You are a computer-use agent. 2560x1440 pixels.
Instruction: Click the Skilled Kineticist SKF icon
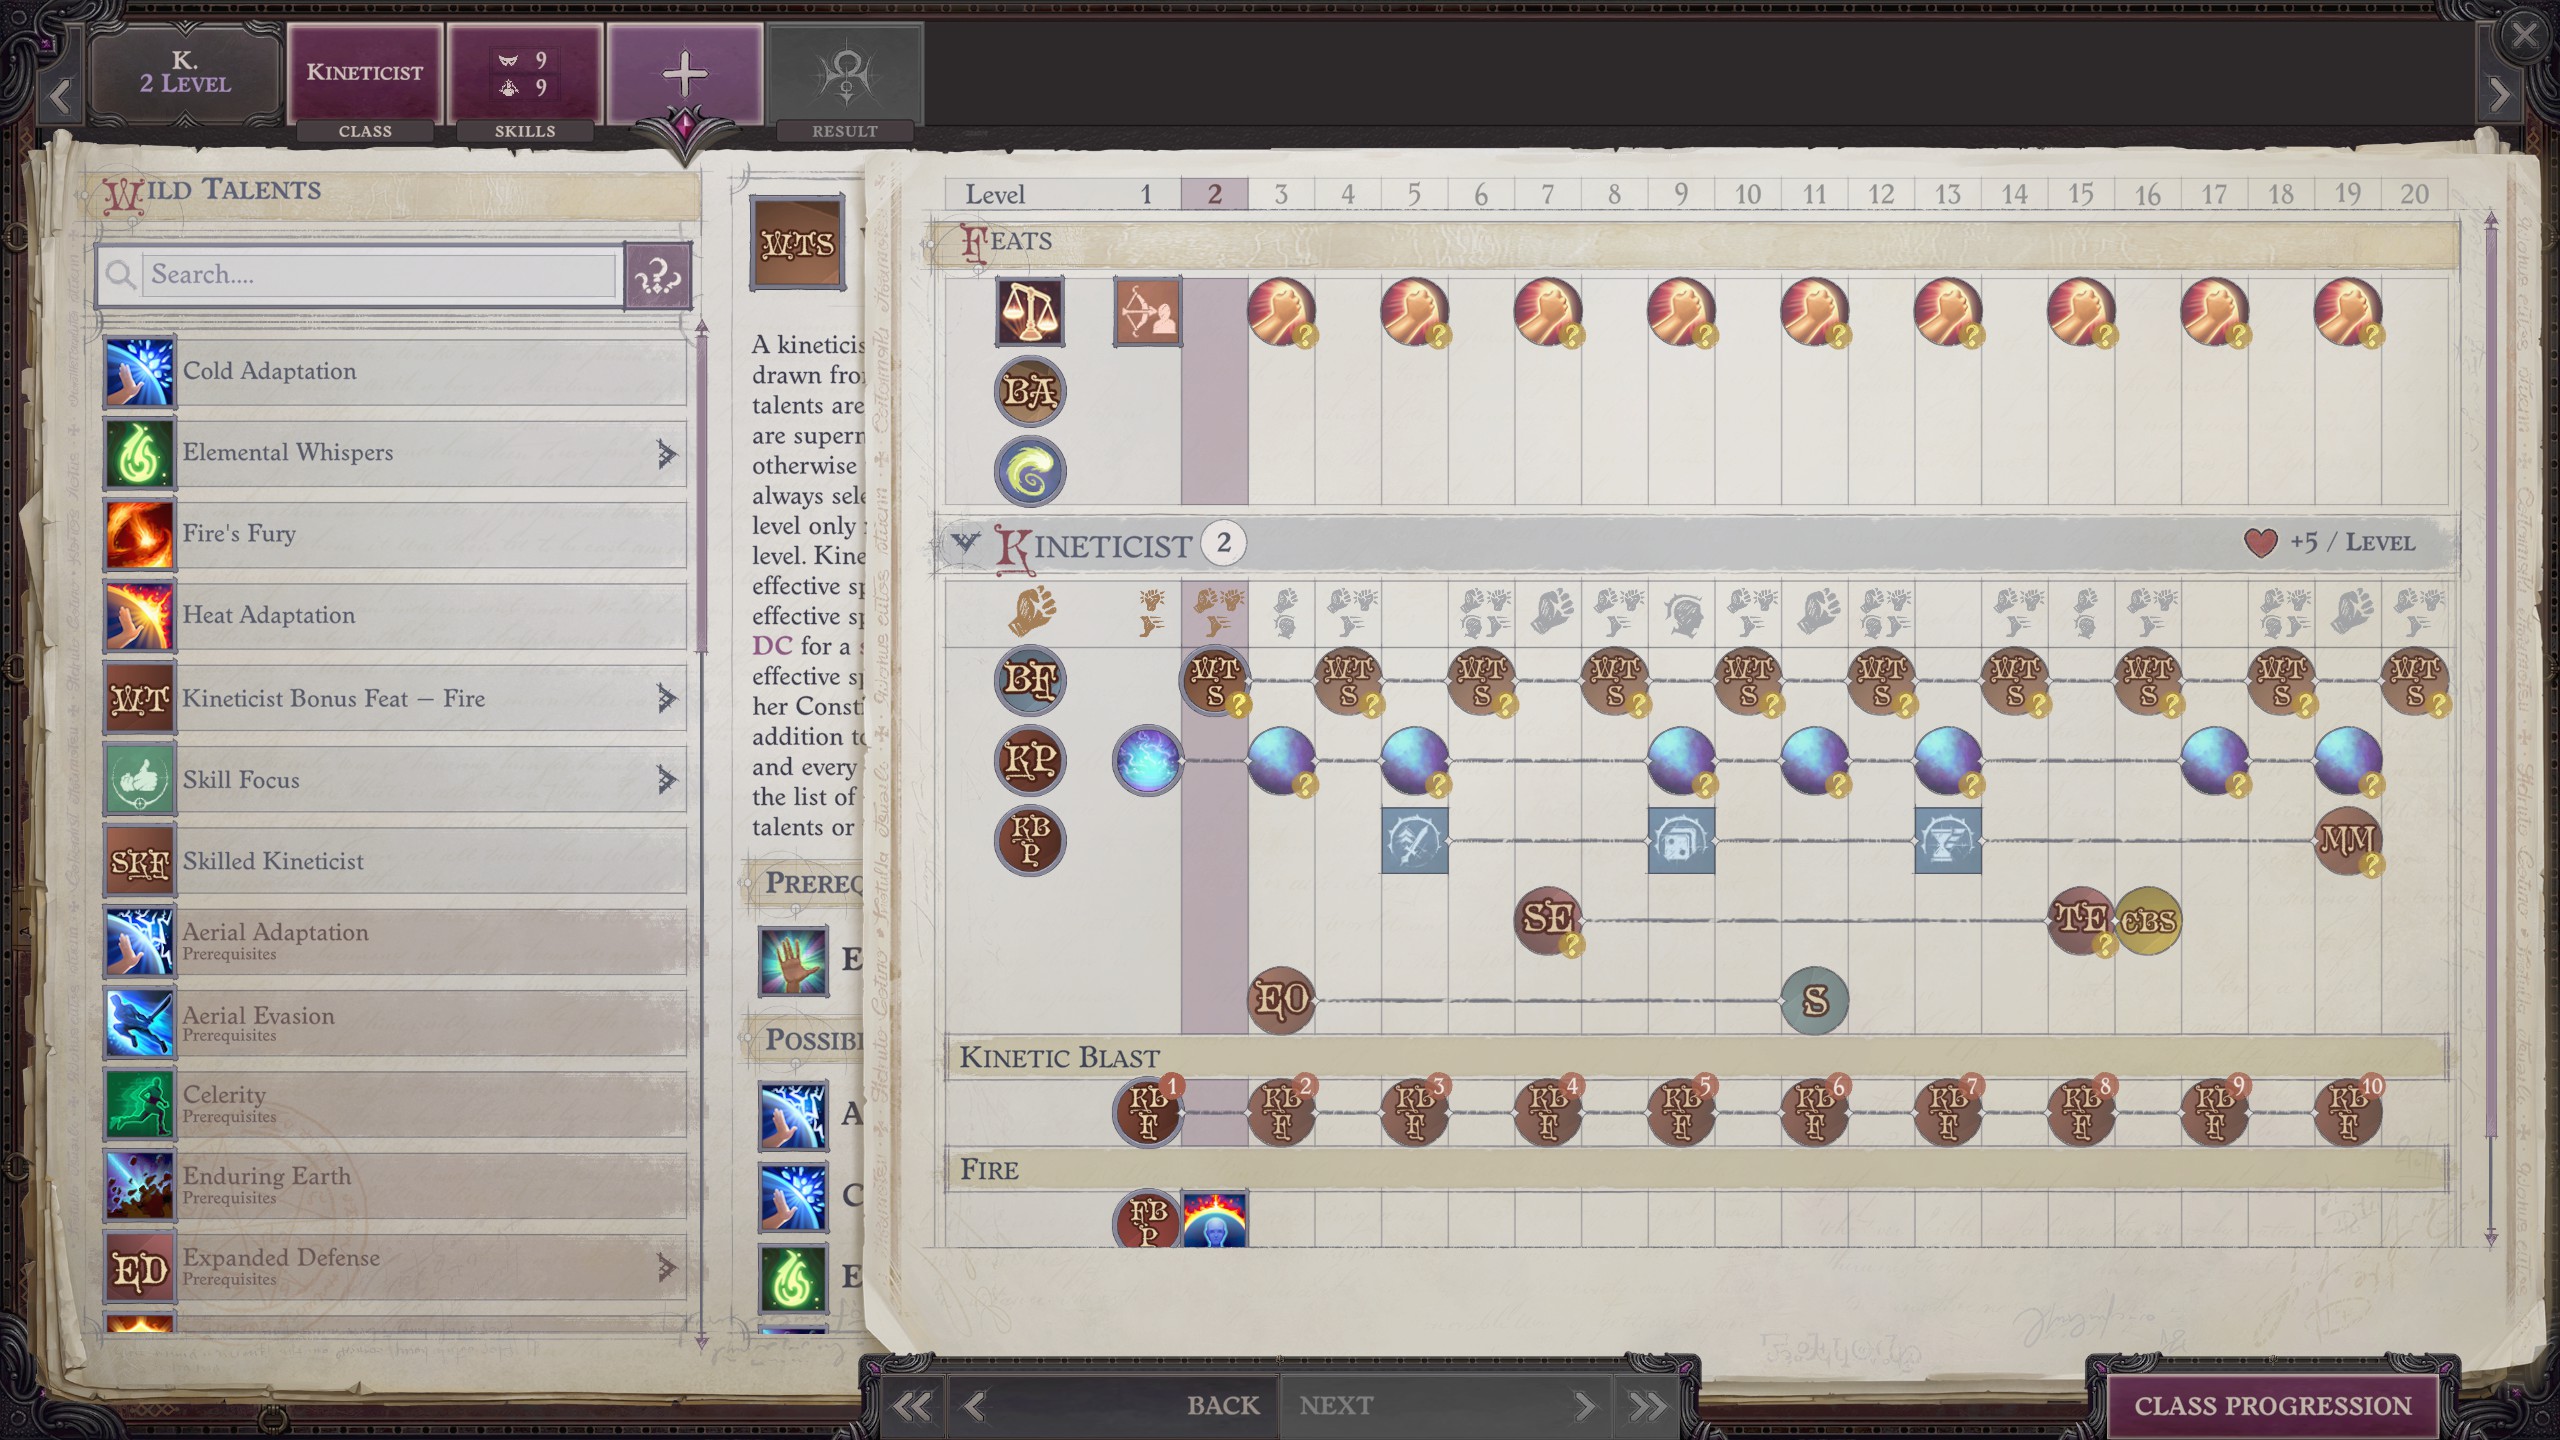(x=139, y=861)
